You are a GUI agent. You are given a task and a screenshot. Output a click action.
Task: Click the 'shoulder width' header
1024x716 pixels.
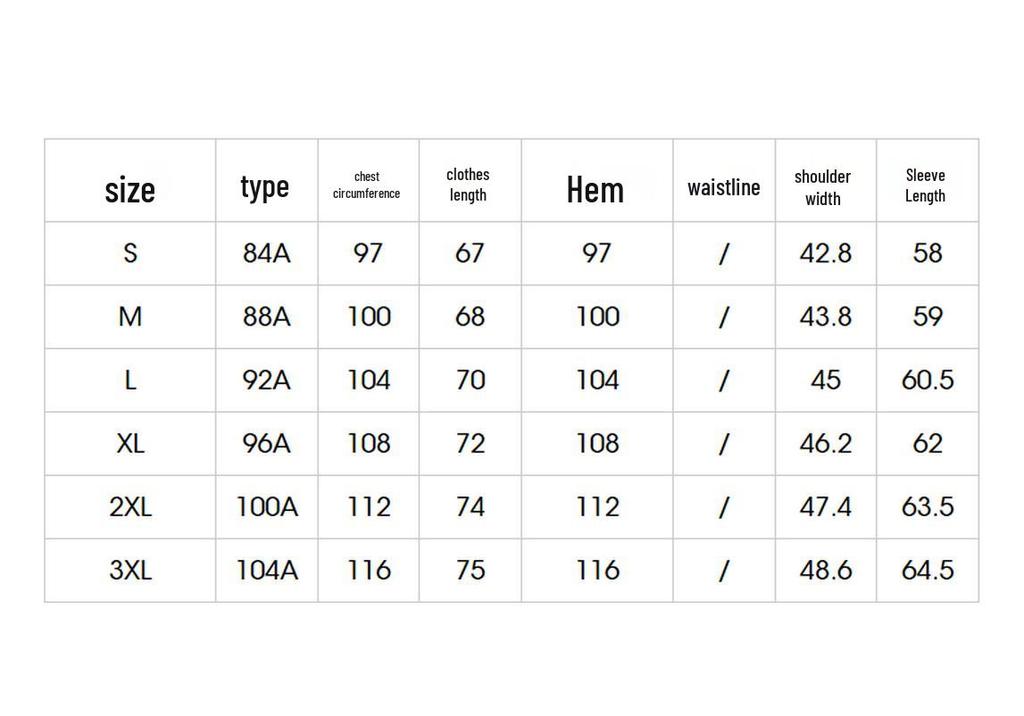(x=823, y=188)
